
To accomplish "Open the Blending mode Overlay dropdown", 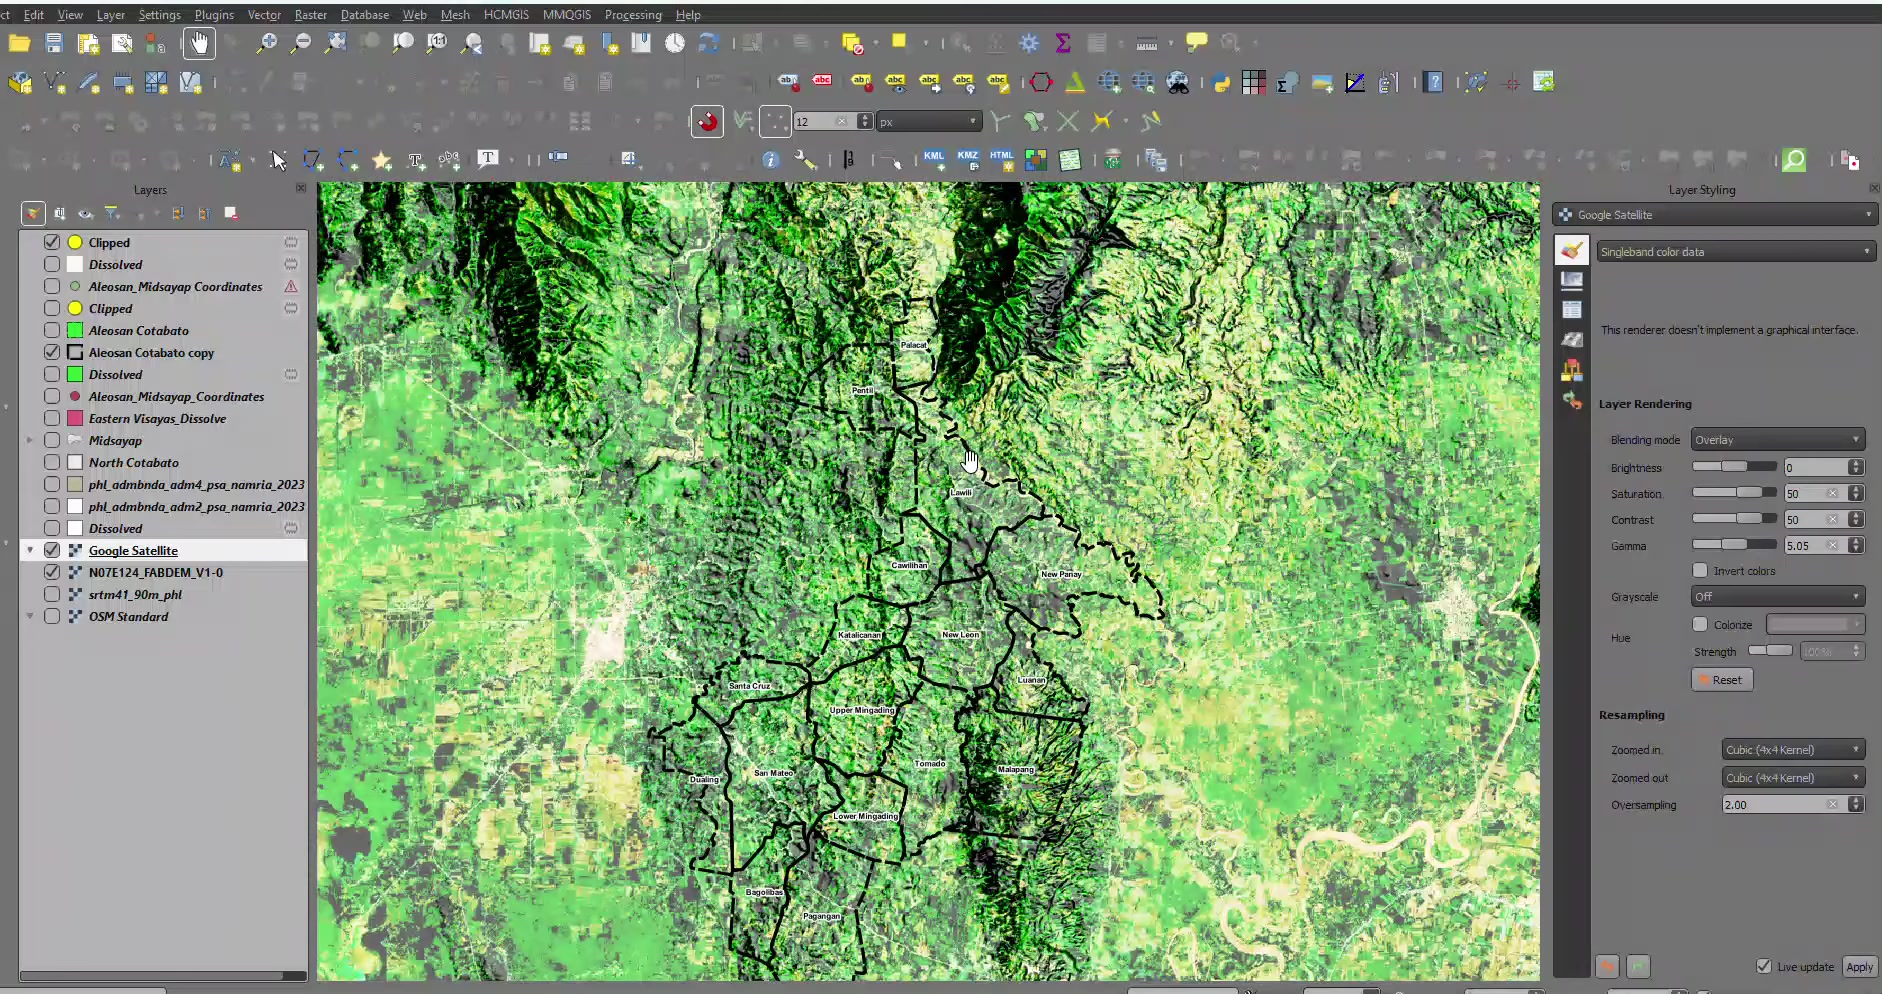I will pos(1777,440).
